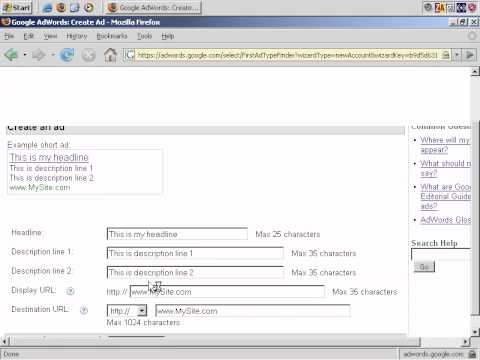
Task: Open the back button history dropdown arrow
Action: (x=25, y=54)
